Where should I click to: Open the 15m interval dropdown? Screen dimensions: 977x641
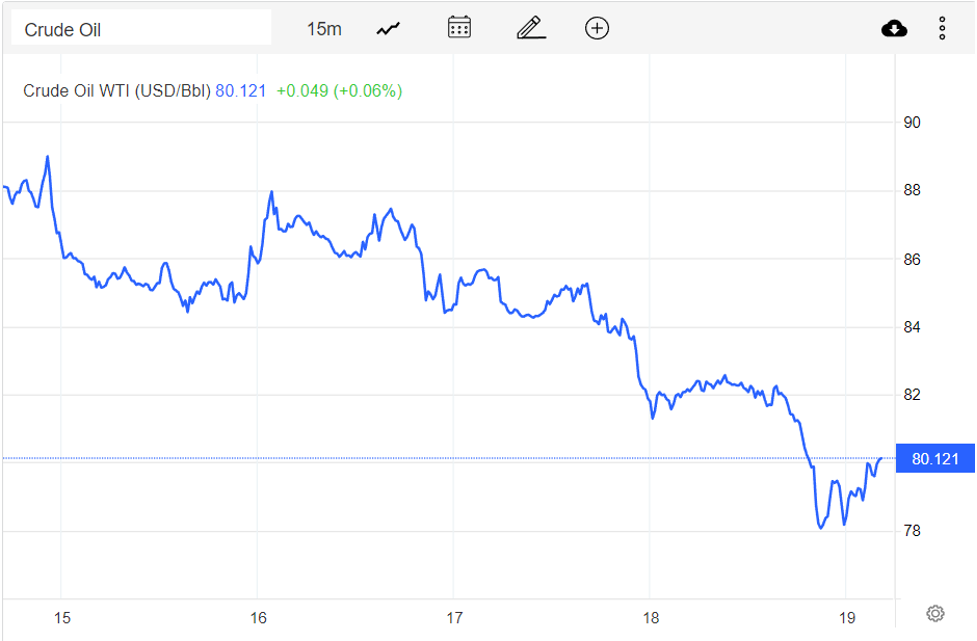tap(324, 29)
